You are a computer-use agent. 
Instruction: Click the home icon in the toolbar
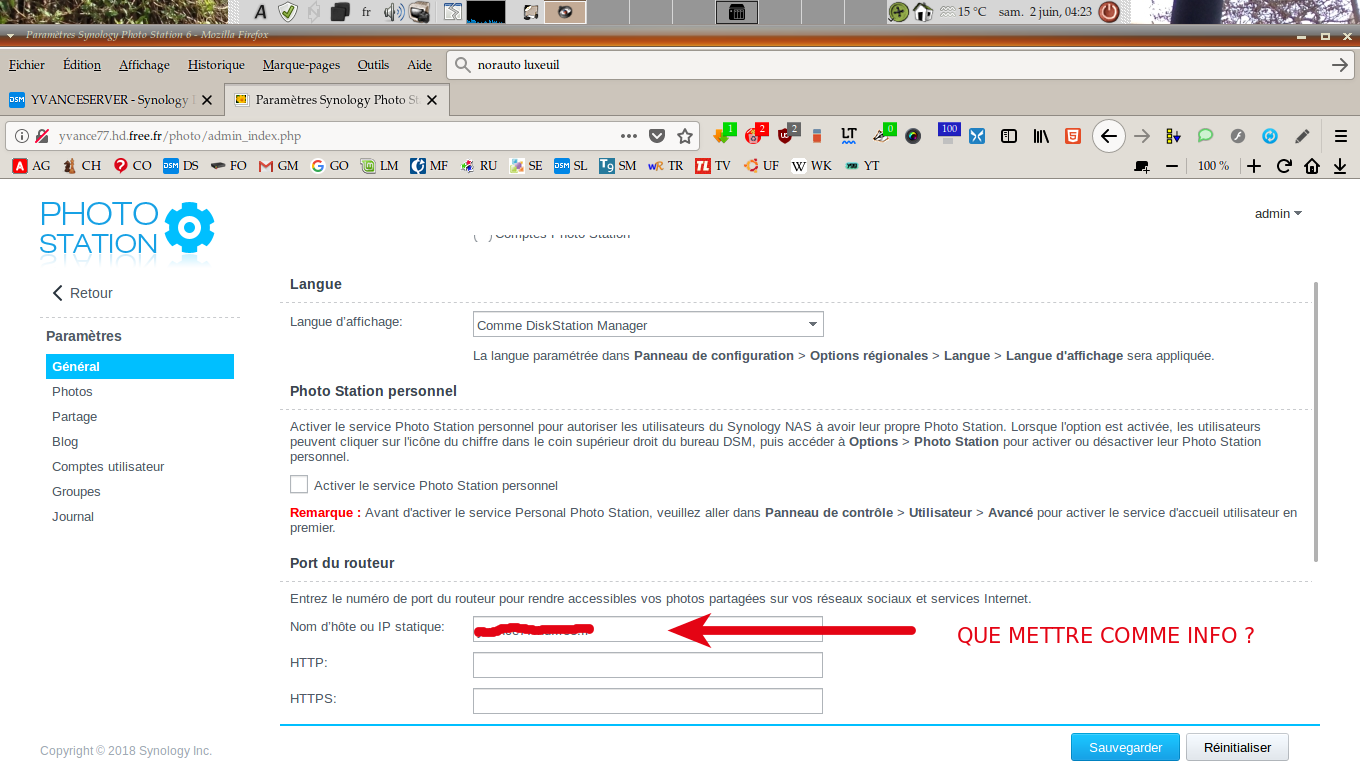[1312, 166]
